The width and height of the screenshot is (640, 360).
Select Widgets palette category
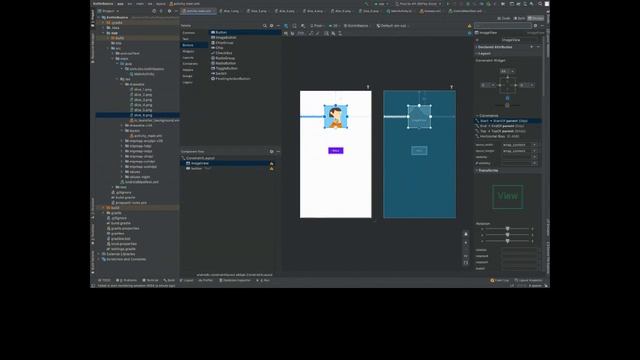coord(189,51)
